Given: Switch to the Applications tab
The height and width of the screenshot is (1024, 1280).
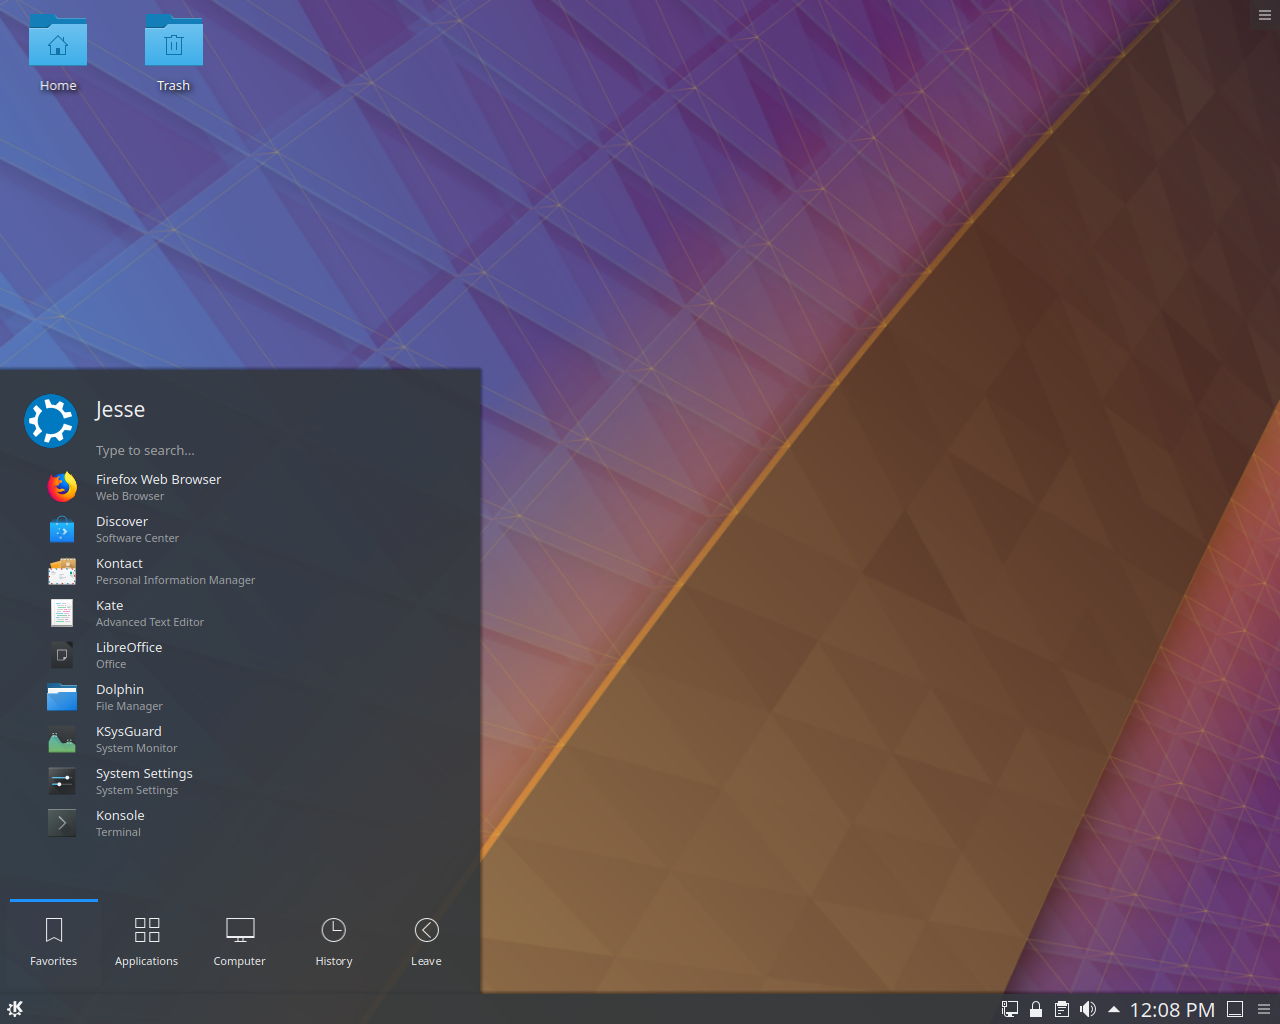Looking at the screenshot, I should tap(147, 942).
